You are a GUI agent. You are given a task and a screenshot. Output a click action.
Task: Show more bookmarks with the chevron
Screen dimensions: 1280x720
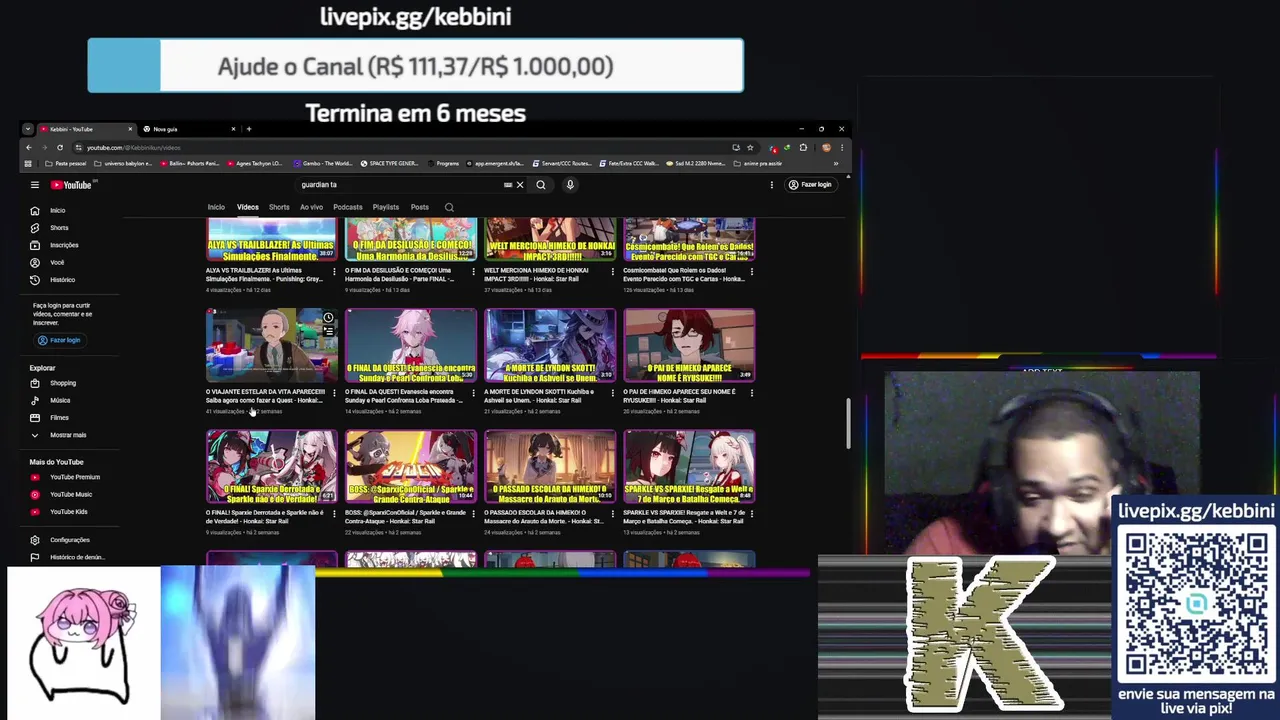[836, 164]
